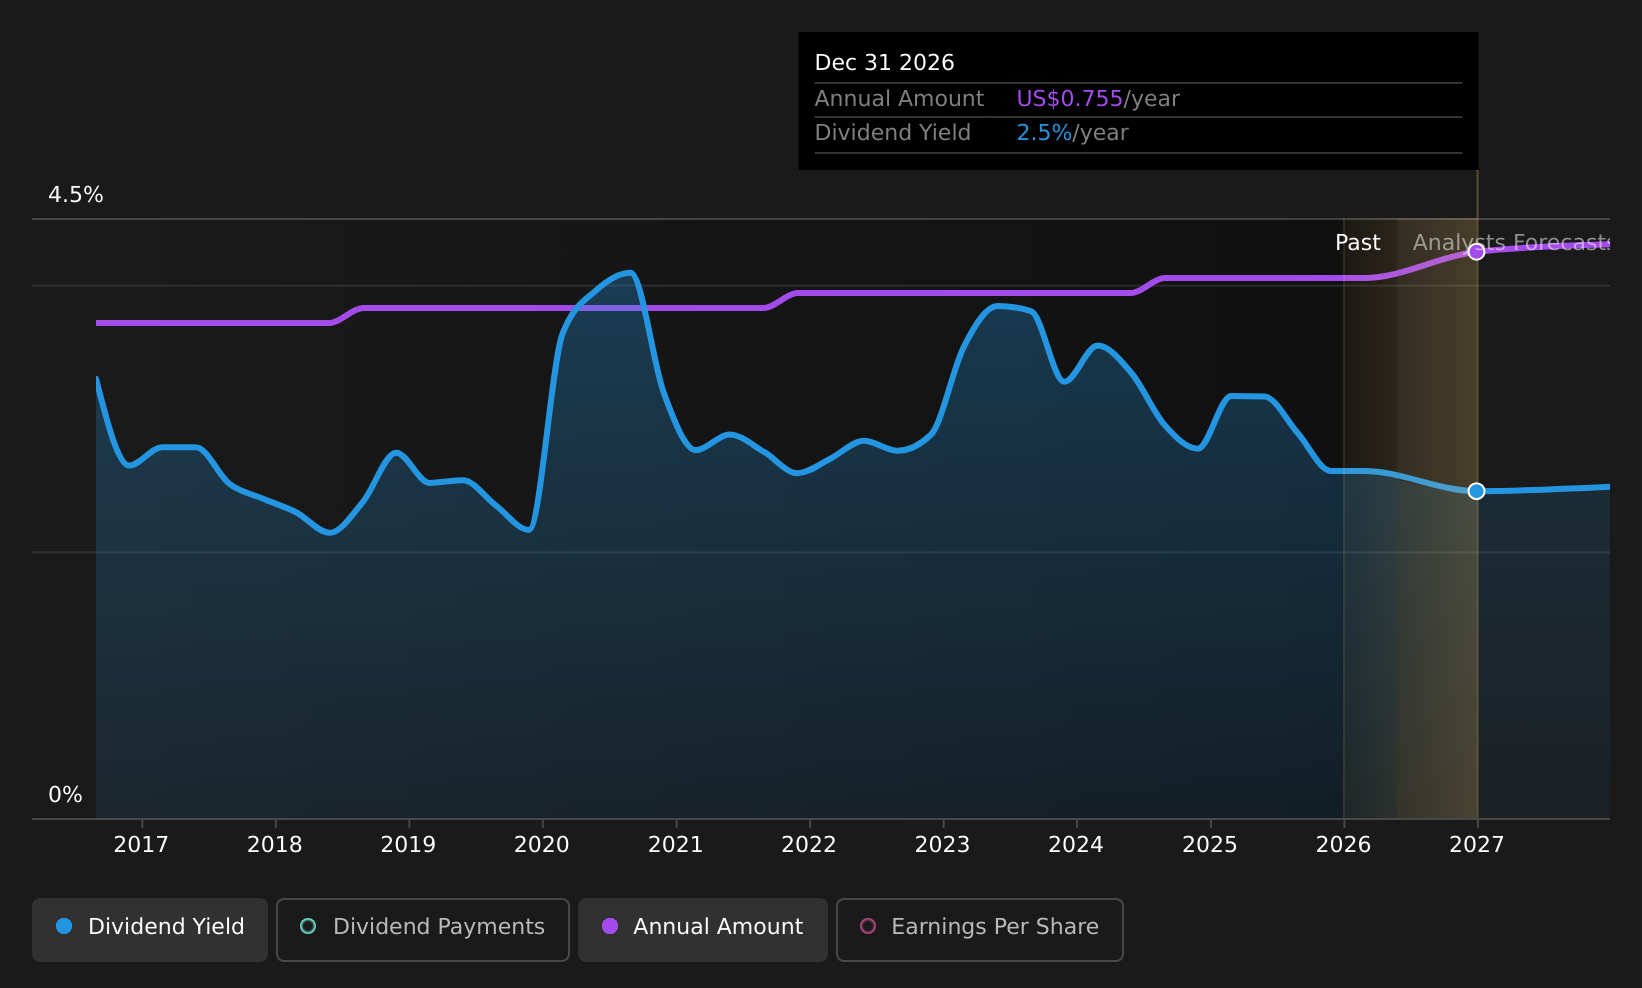1642x988 pixels.
Task: Click the 2023 x-axis label
Action: pos(943,845)
